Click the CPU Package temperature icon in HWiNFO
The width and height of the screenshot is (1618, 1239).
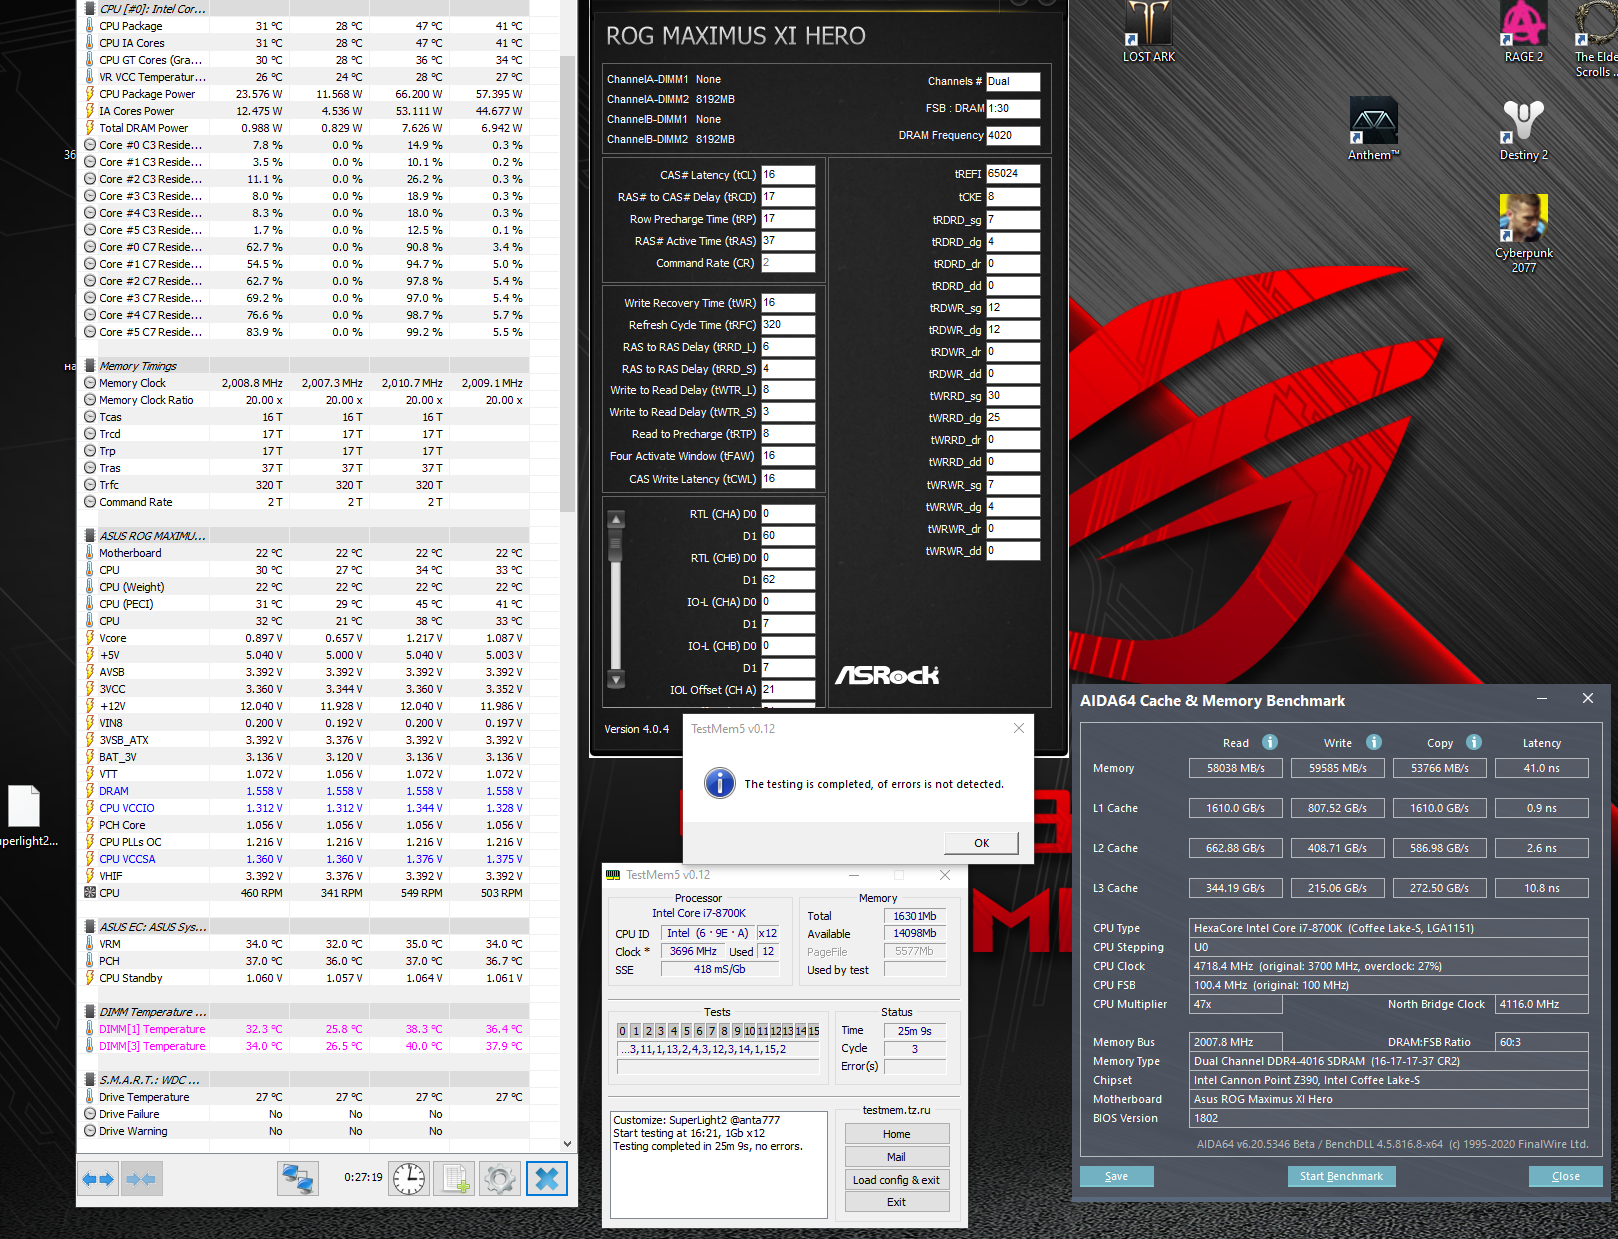tap(90, 26)
